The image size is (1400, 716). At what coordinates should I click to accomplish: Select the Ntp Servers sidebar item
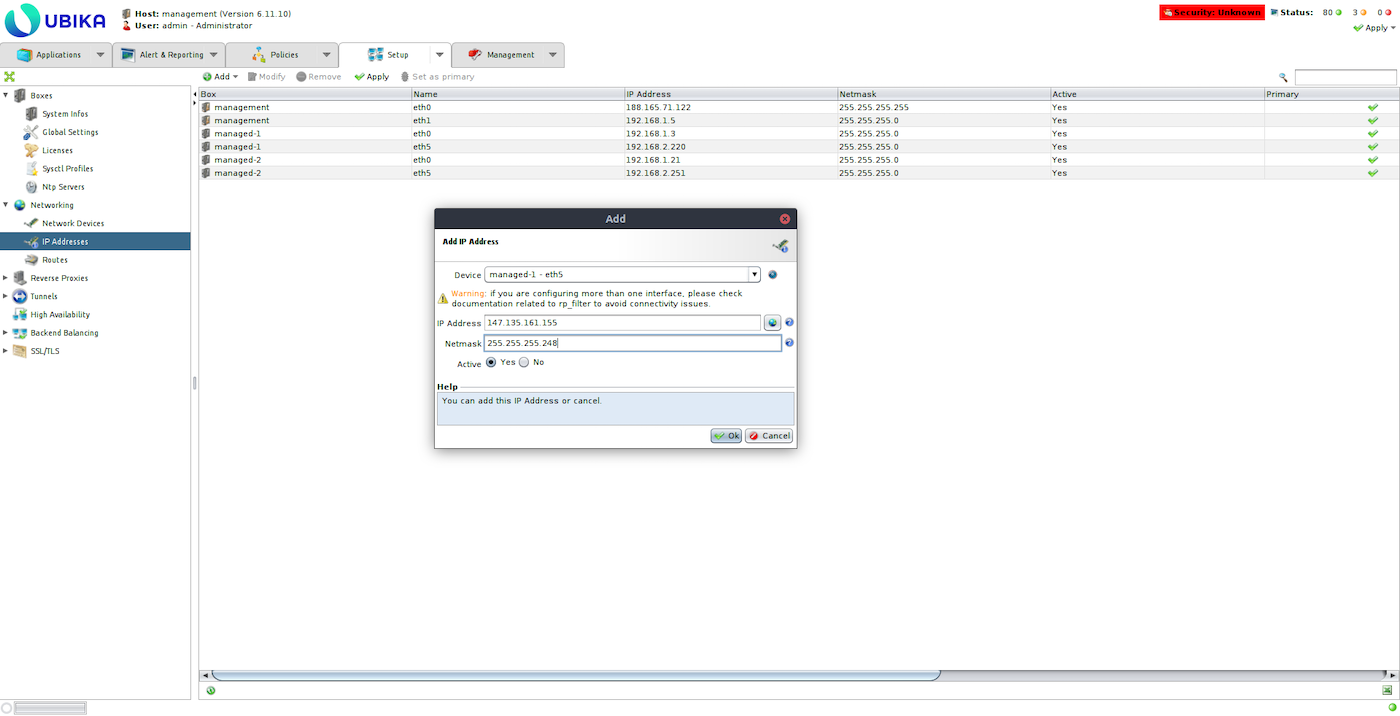pyautogui.click(x=63, y=187)
